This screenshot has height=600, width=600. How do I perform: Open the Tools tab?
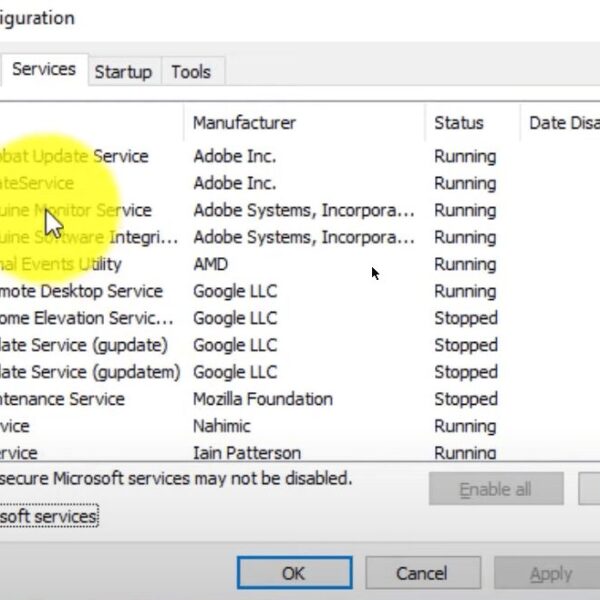191,72
